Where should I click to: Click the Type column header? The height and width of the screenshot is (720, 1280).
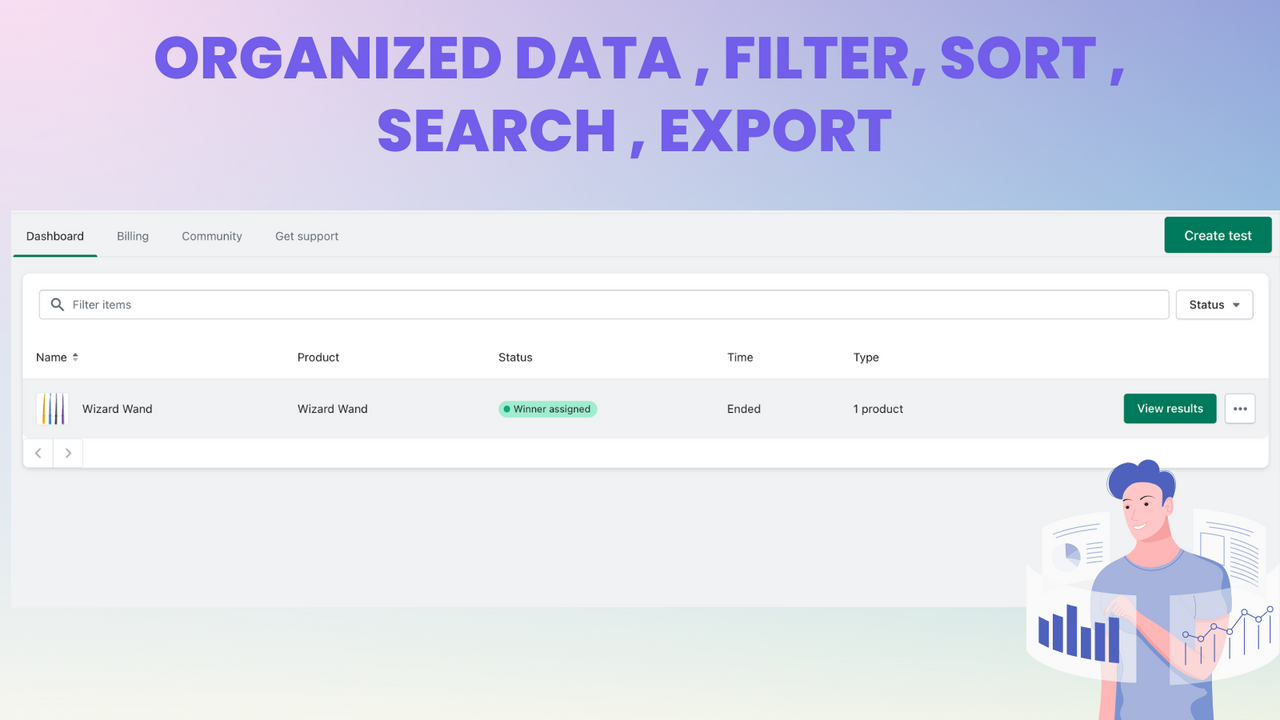(x=866, y=357)
